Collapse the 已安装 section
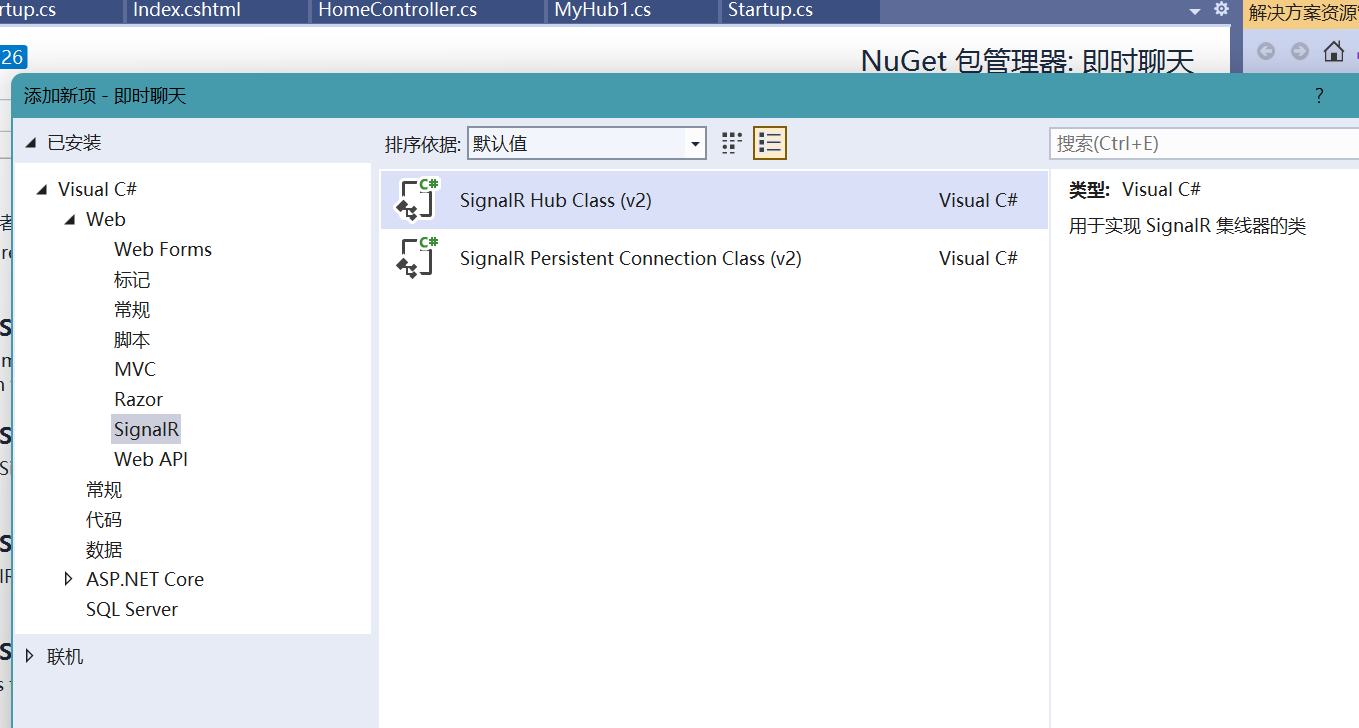Viewport: 1359px width, 728px height. [x=31, y=143]
